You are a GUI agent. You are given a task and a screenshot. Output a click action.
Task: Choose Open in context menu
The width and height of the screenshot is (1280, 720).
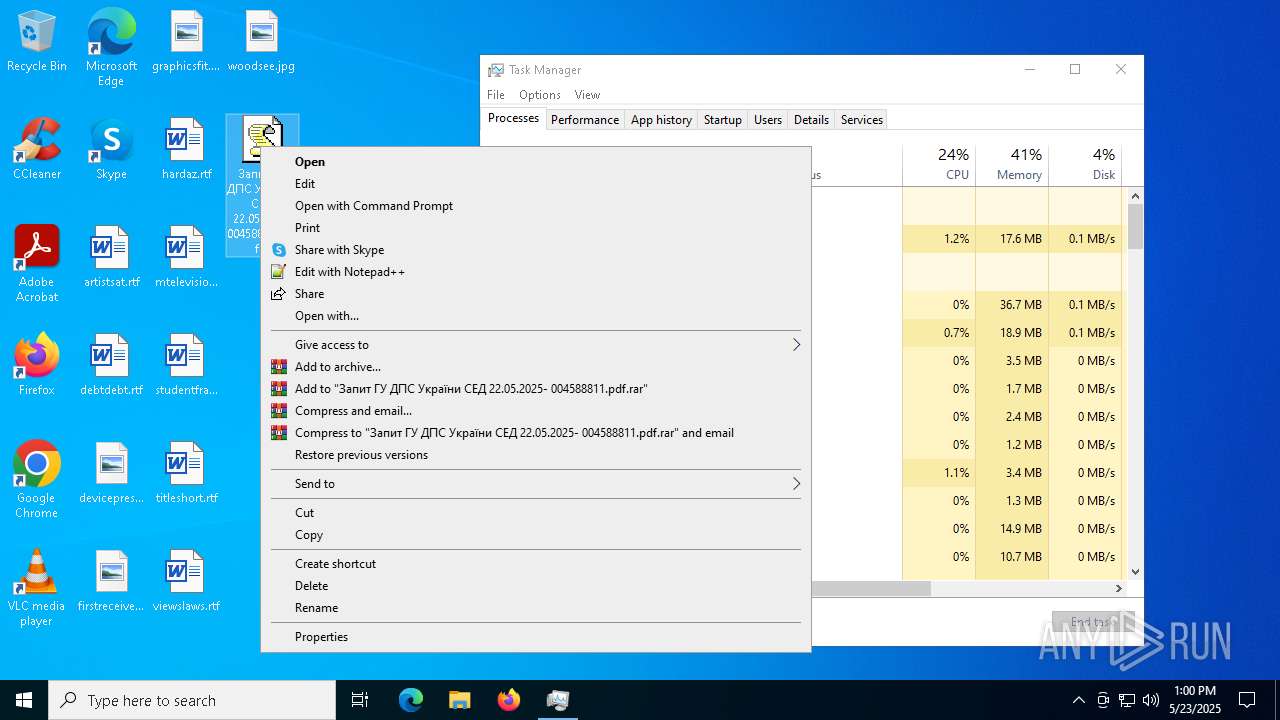[536, 162]
